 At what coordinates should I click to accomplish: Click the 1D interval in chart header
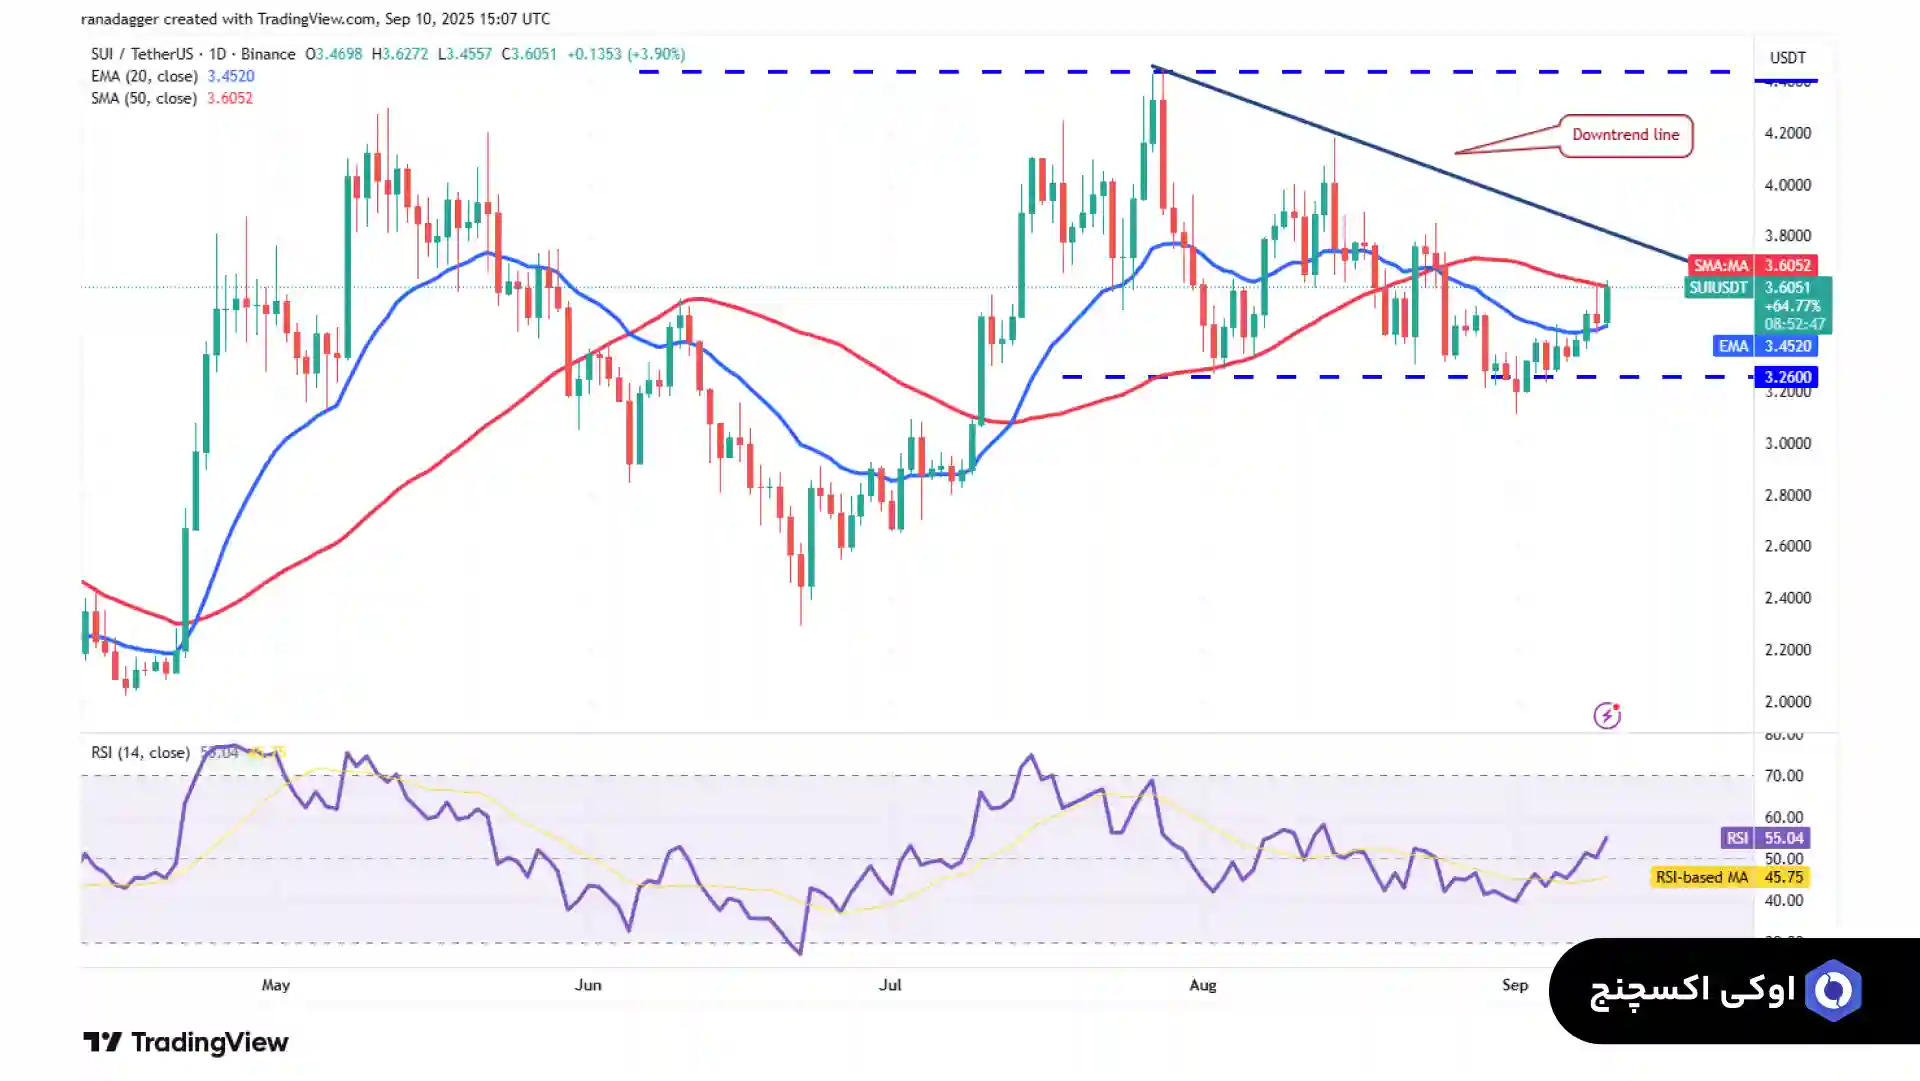(217, 54)
